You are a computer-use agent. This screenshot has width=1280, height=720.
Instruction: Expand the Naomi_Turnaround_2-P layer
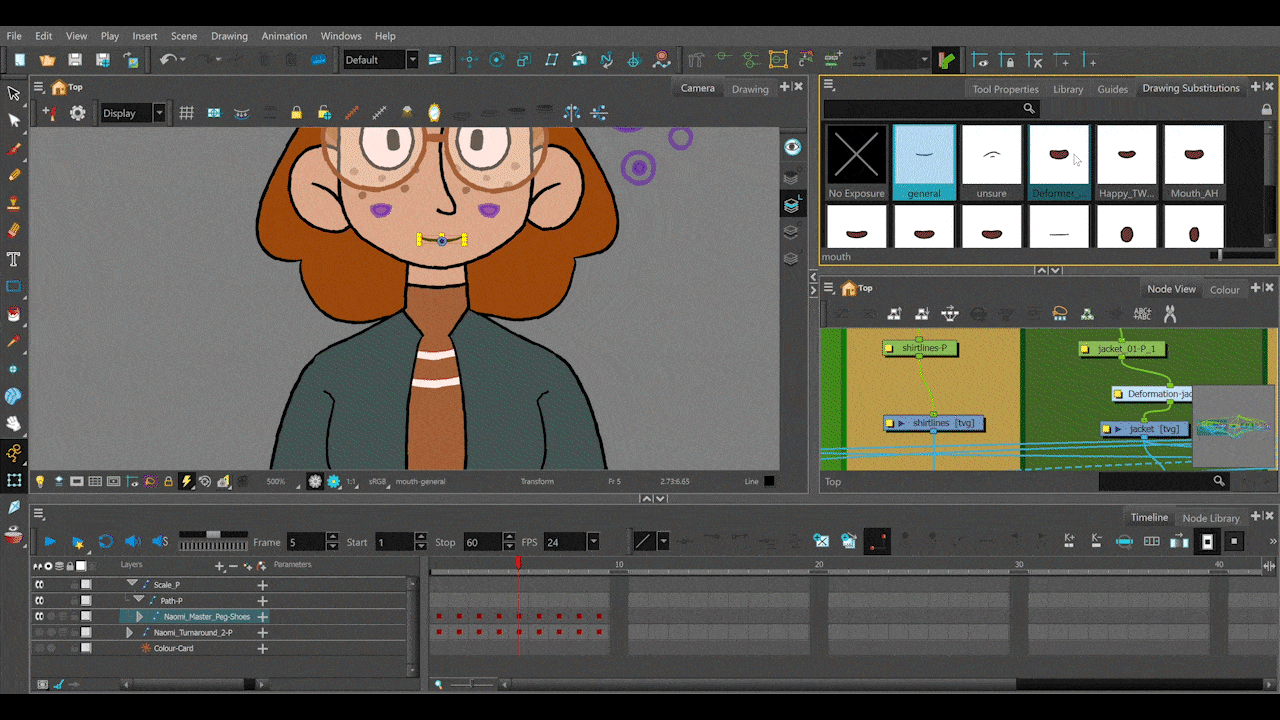point(129,633)
